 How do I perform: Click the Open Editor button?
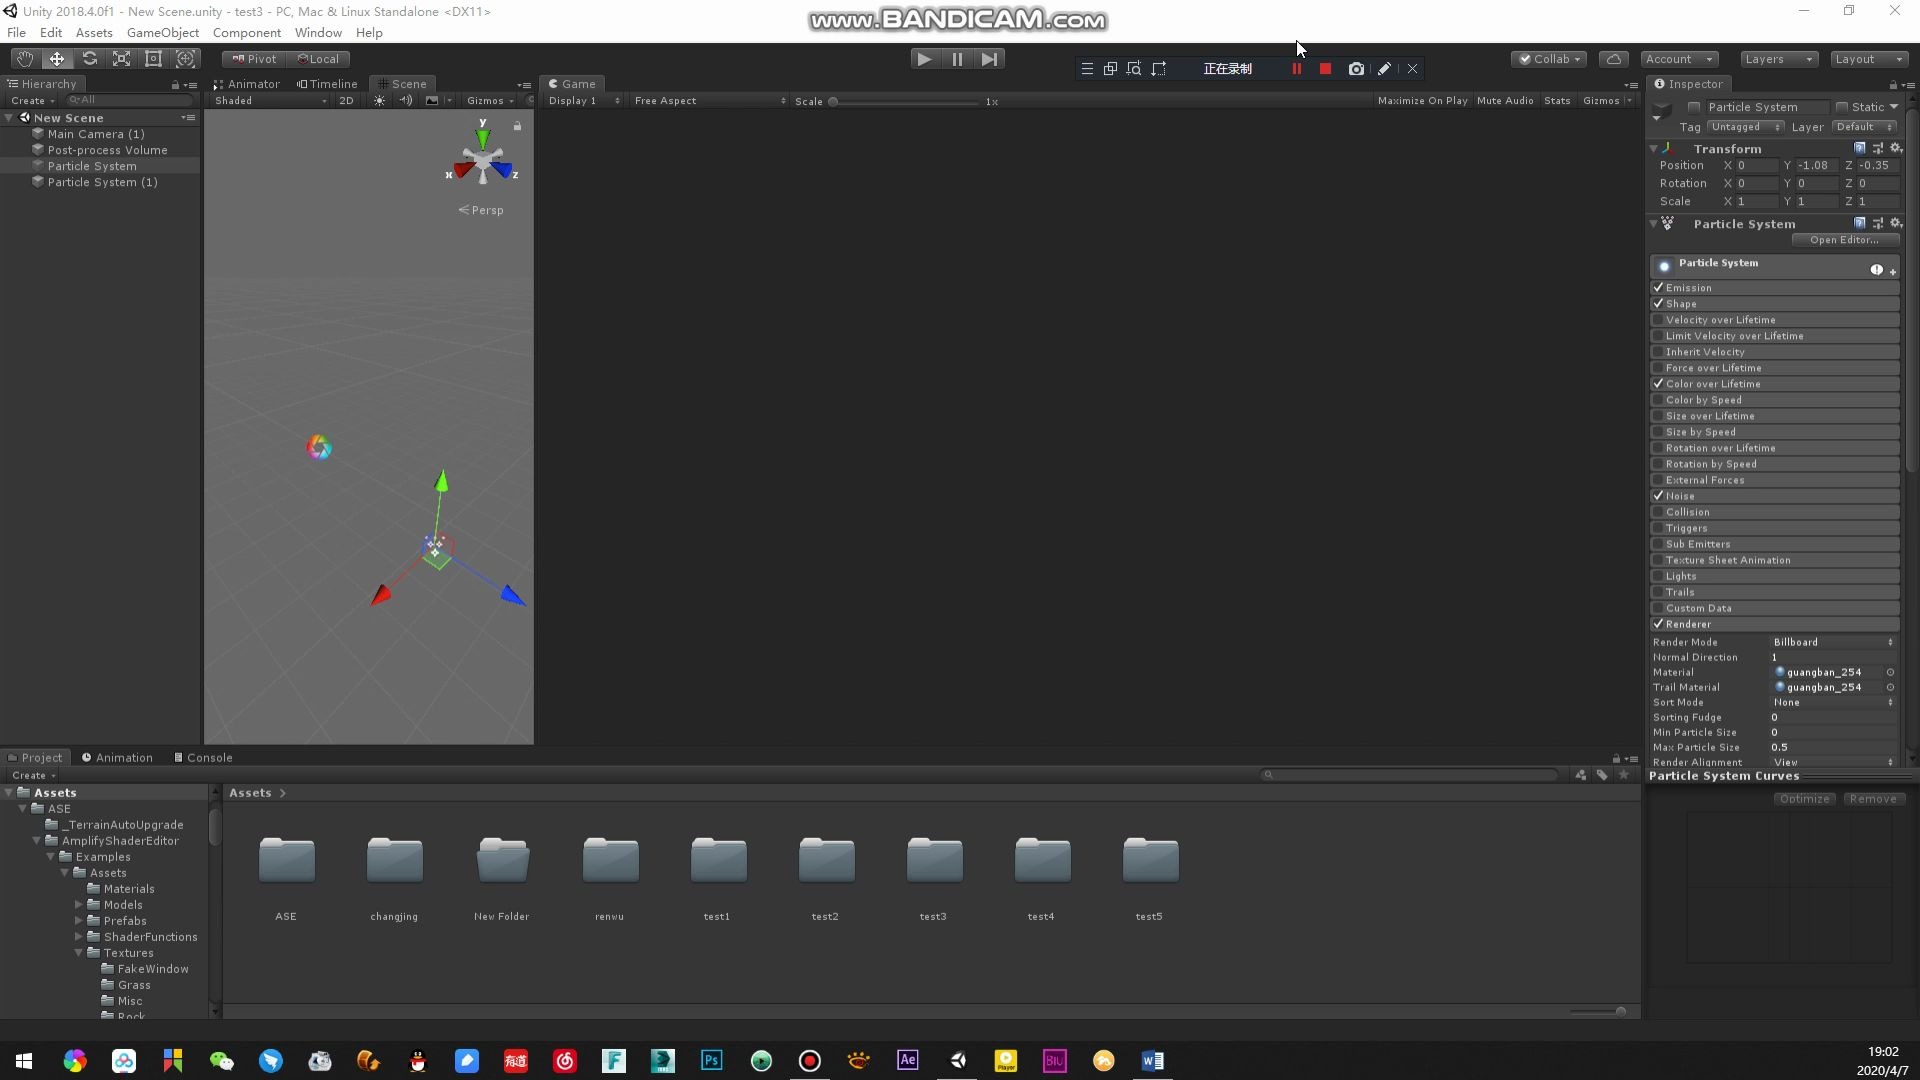point(1843,240)
